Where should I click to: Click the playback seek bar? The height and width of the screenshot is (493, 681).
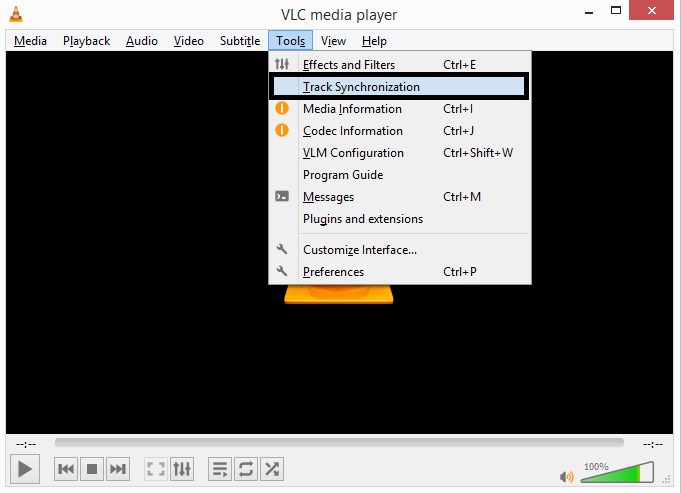[339, 443]
